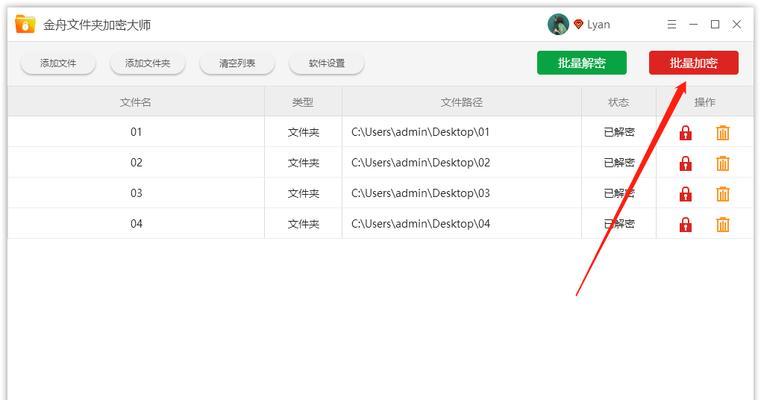Delete folder 02 with the trash icon
Viewport: 761px width, 400px height.
pyautogui.click(x=723, y=163)
